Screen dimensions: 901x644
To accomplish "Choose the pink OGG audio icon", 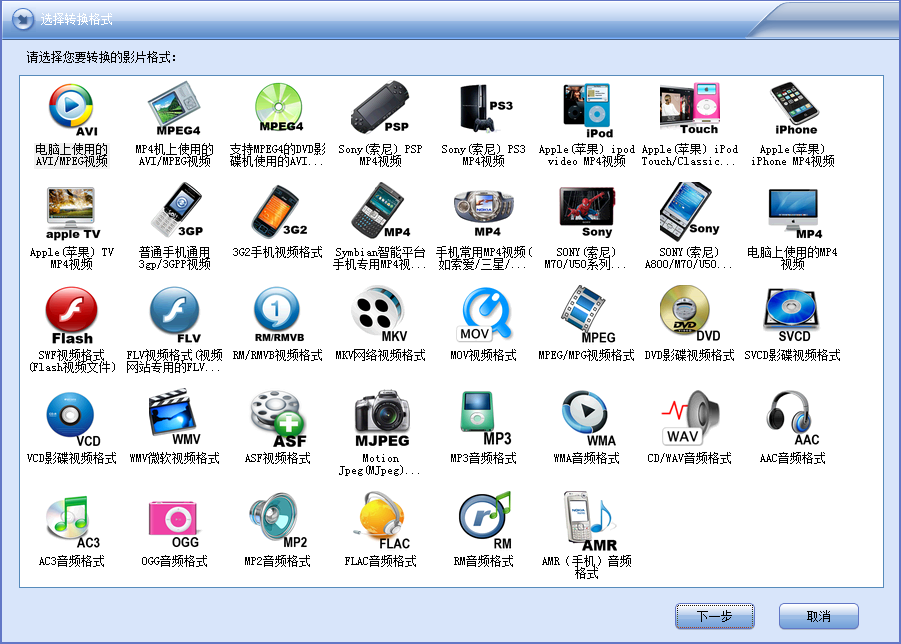I will 175,523.
